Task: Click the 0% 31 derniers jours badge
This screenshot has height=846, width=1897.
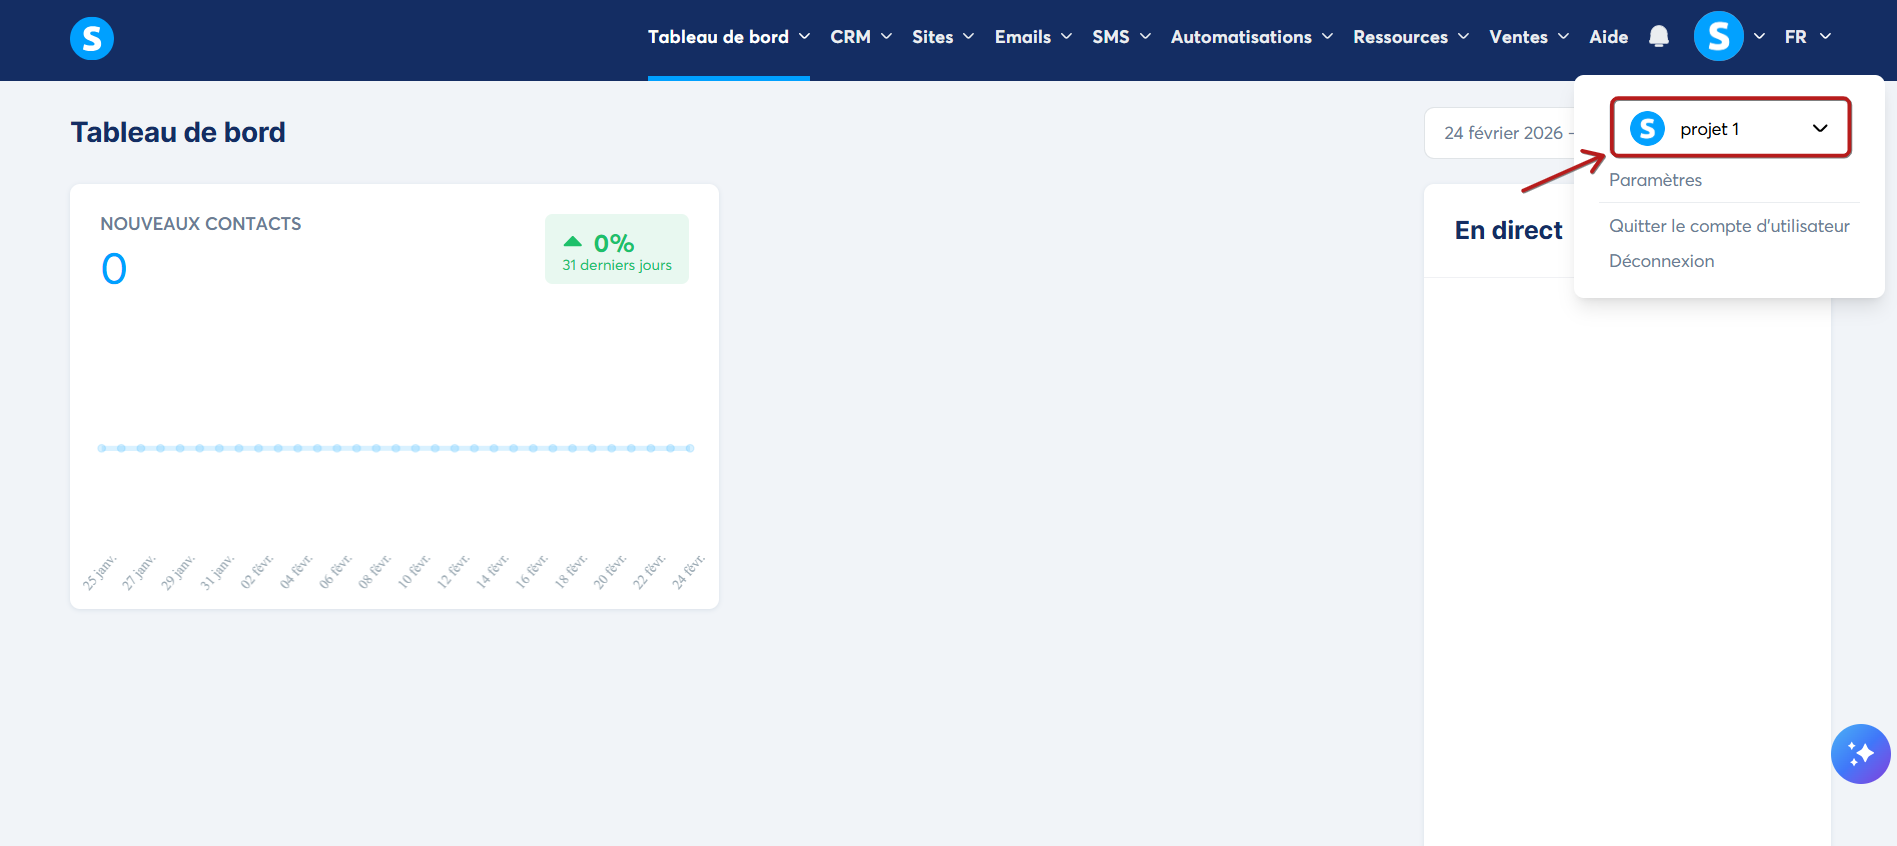Action: [x=617, y=249]
